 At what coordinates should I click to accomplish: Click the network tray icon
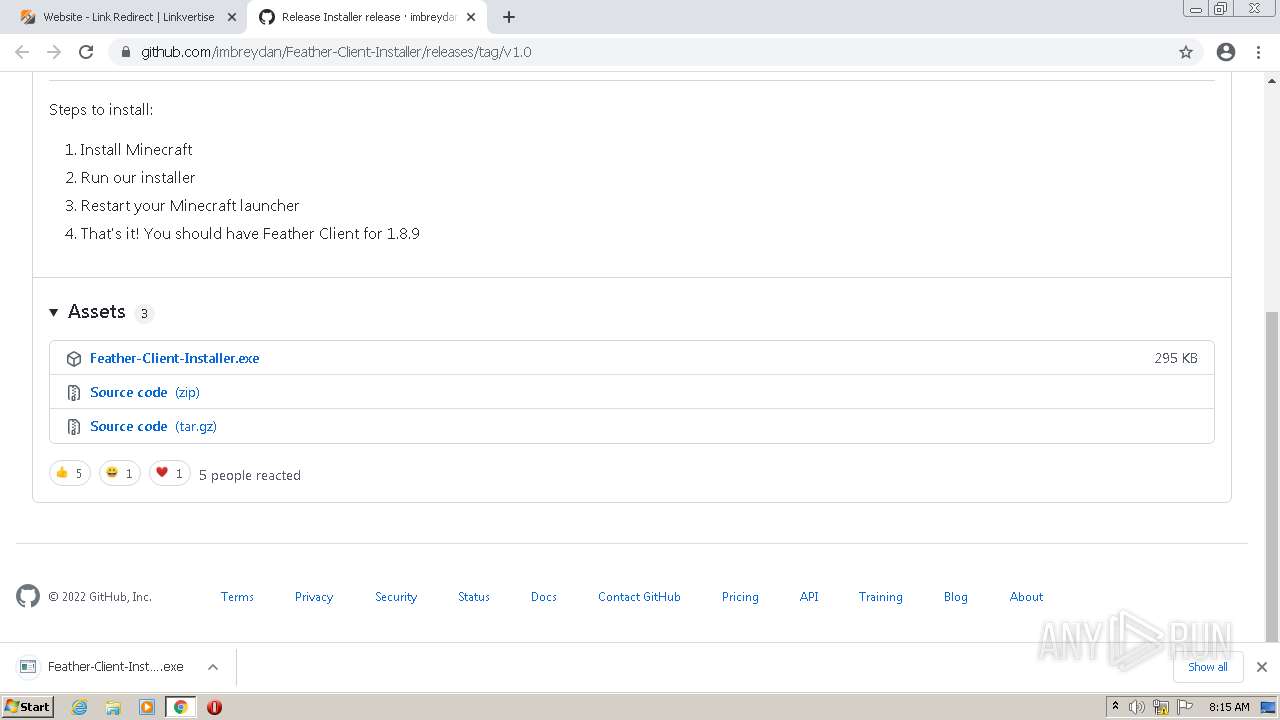1161,707
